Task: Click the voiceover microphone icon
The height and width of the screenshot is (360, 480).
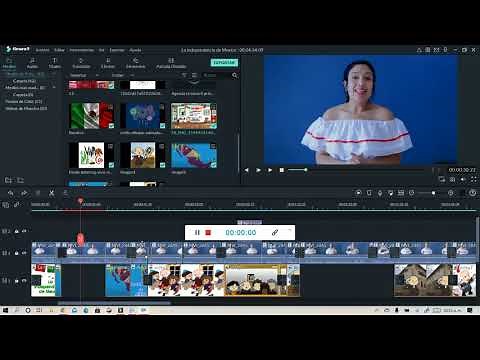Action: [380, 193]
